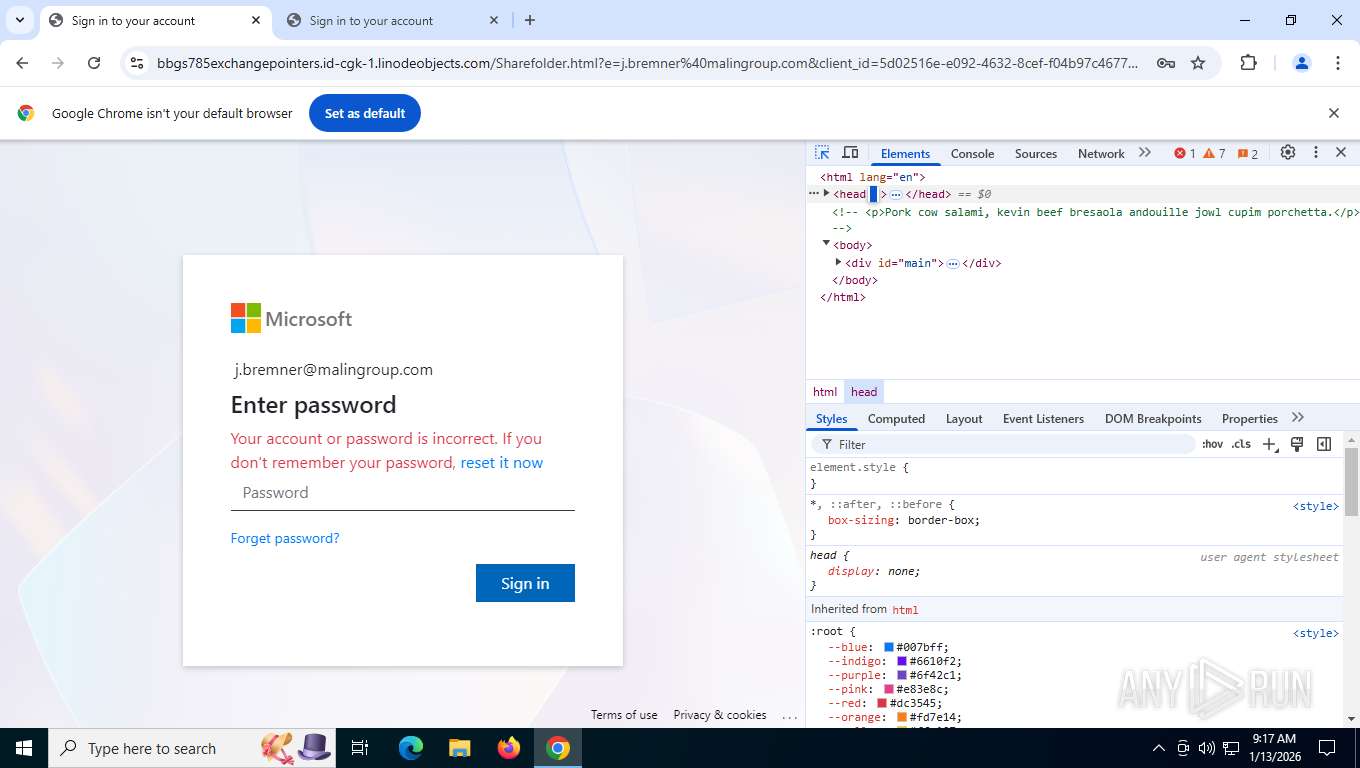Open the :root rule's style source link
Image resolution: width=1360 pixels, height=768 pixels.
click(x=1316, y=633)
